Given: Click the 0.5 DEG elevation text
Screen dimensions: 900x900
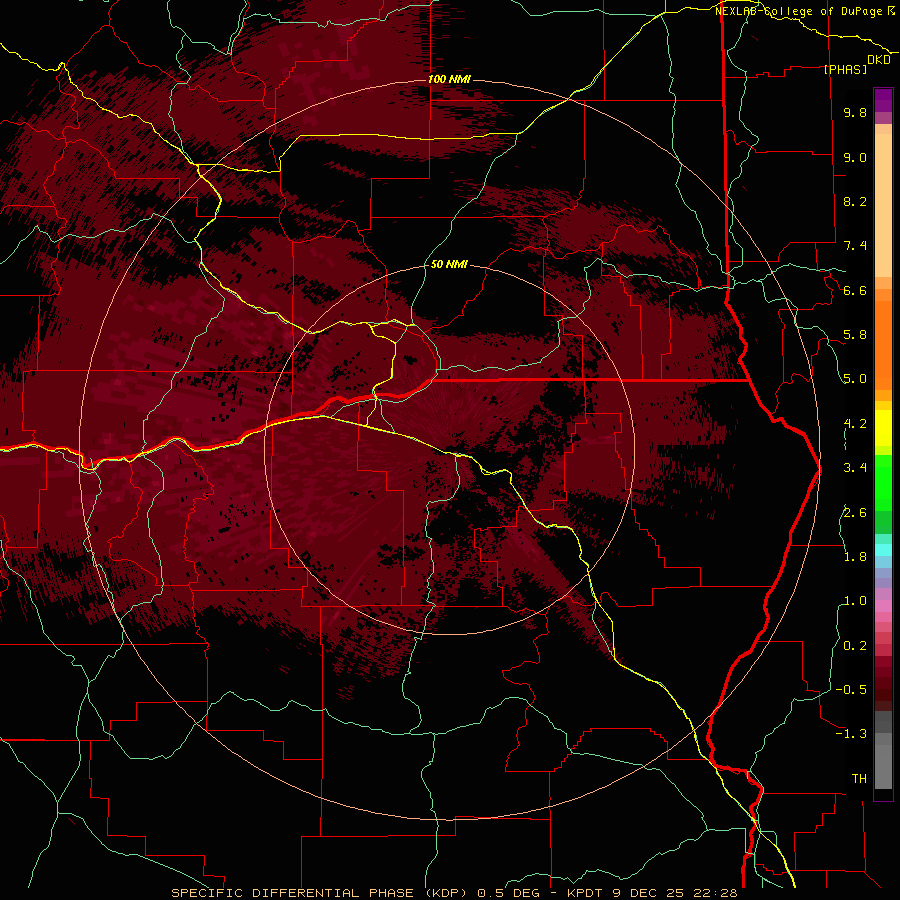Looking at the screenshot, I should [508, 893].
